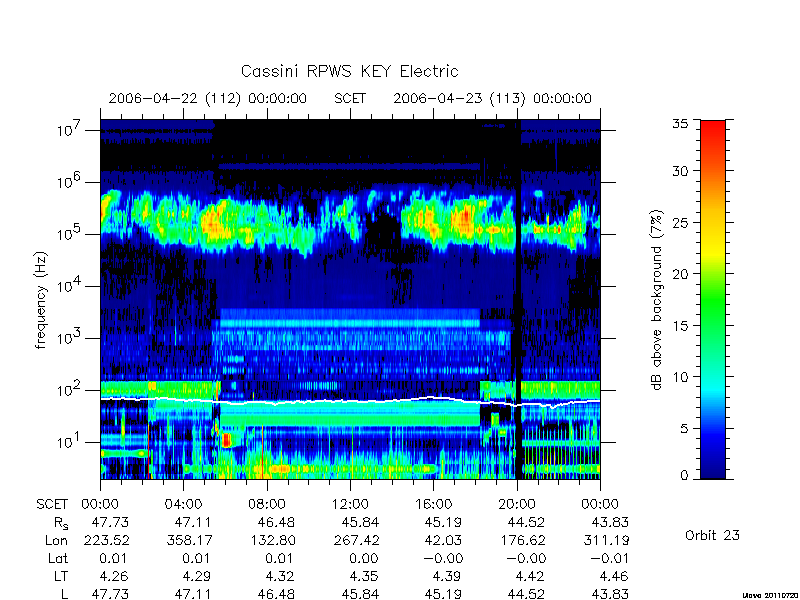
Task: Click the Lon value 267.42
Action: [356, 540]
